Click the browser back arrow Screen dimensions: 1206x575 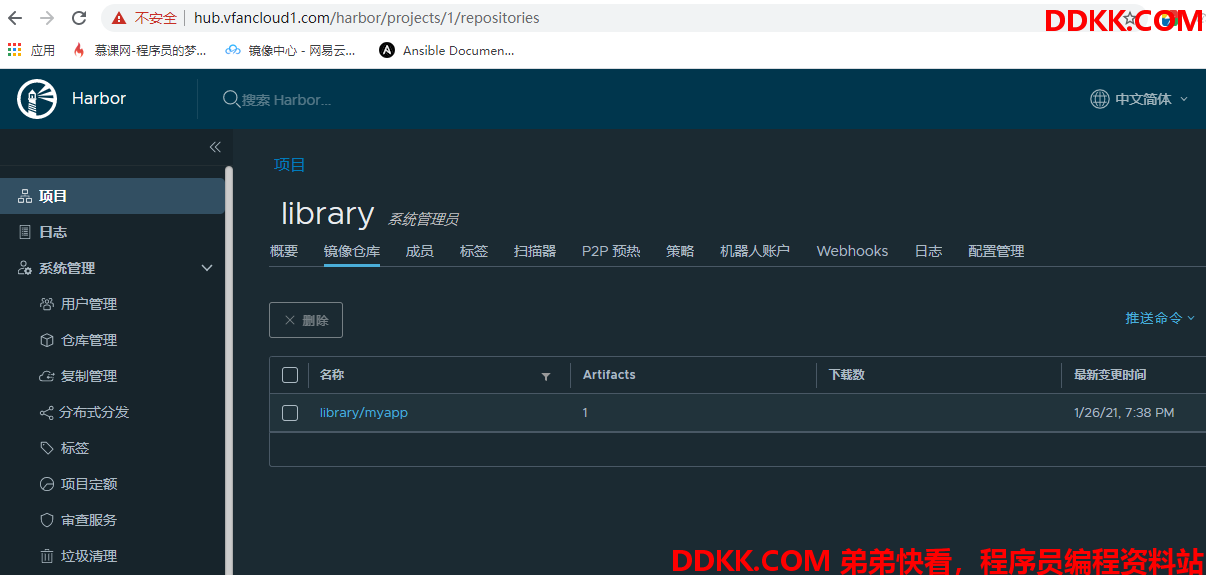tap(15, 18)
